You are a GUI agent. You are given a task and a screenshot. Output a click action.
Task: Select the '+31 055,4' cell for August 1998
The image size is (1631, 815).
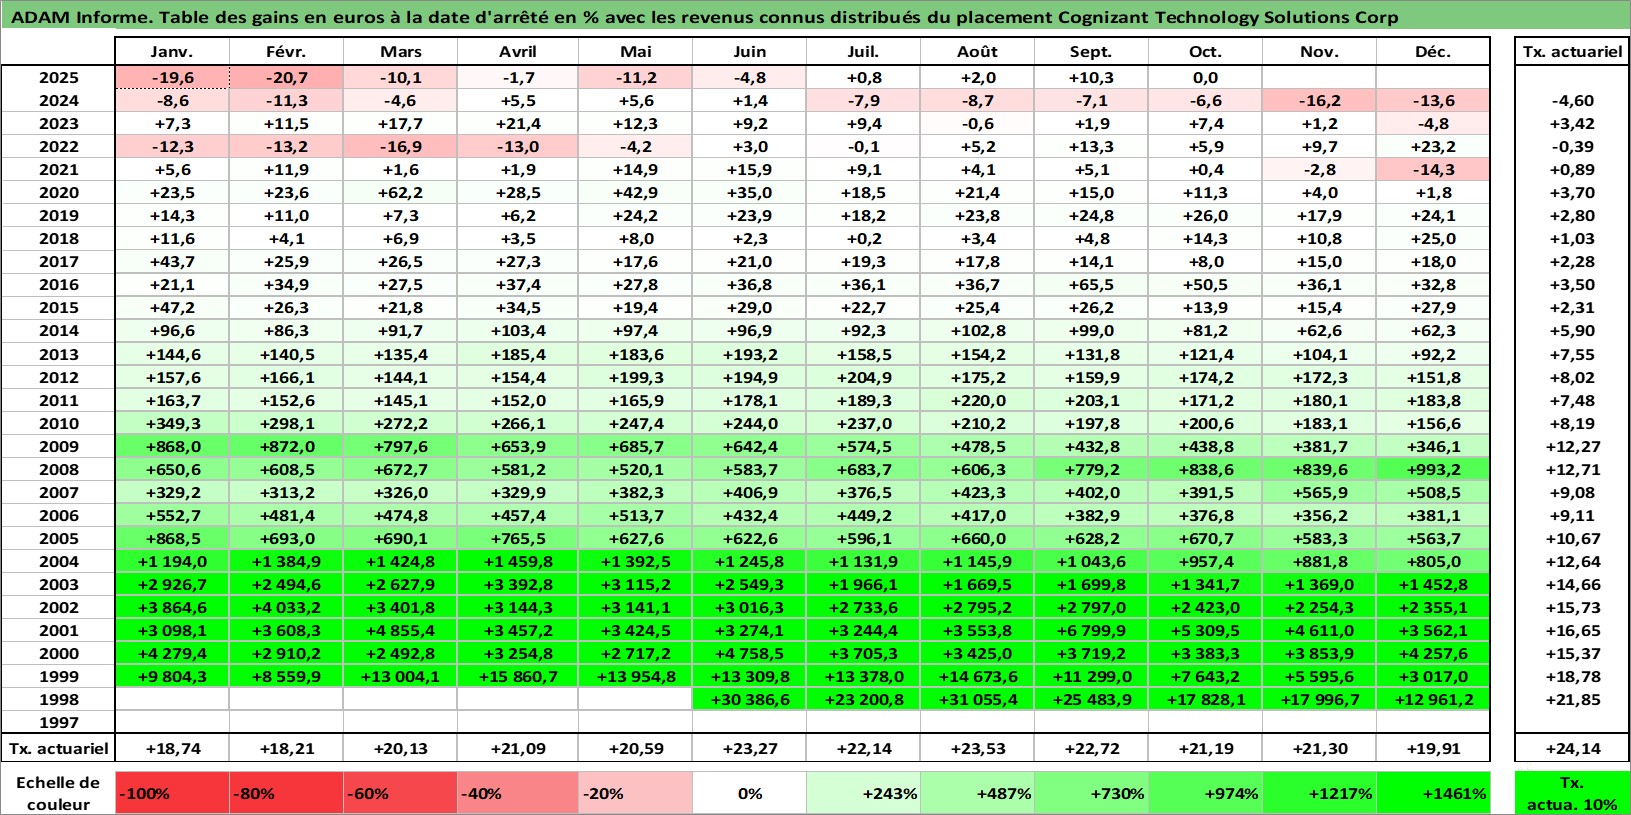point(977,699)
